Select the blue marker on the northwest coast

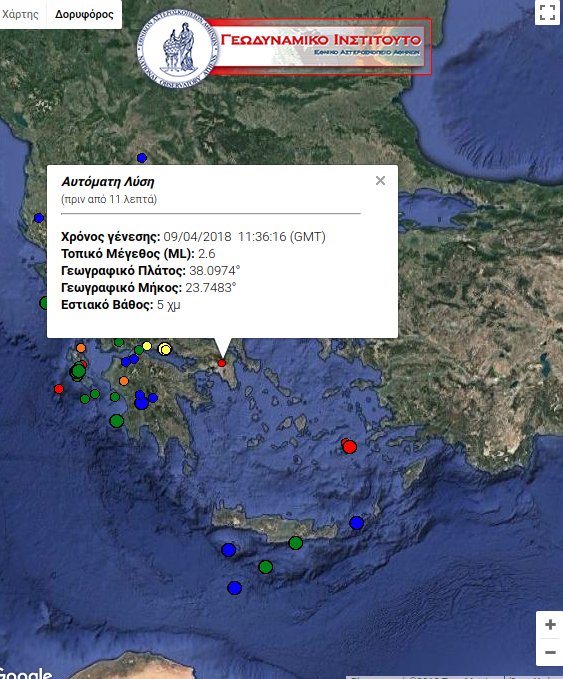pyautogui.click(x=39, y=218)
